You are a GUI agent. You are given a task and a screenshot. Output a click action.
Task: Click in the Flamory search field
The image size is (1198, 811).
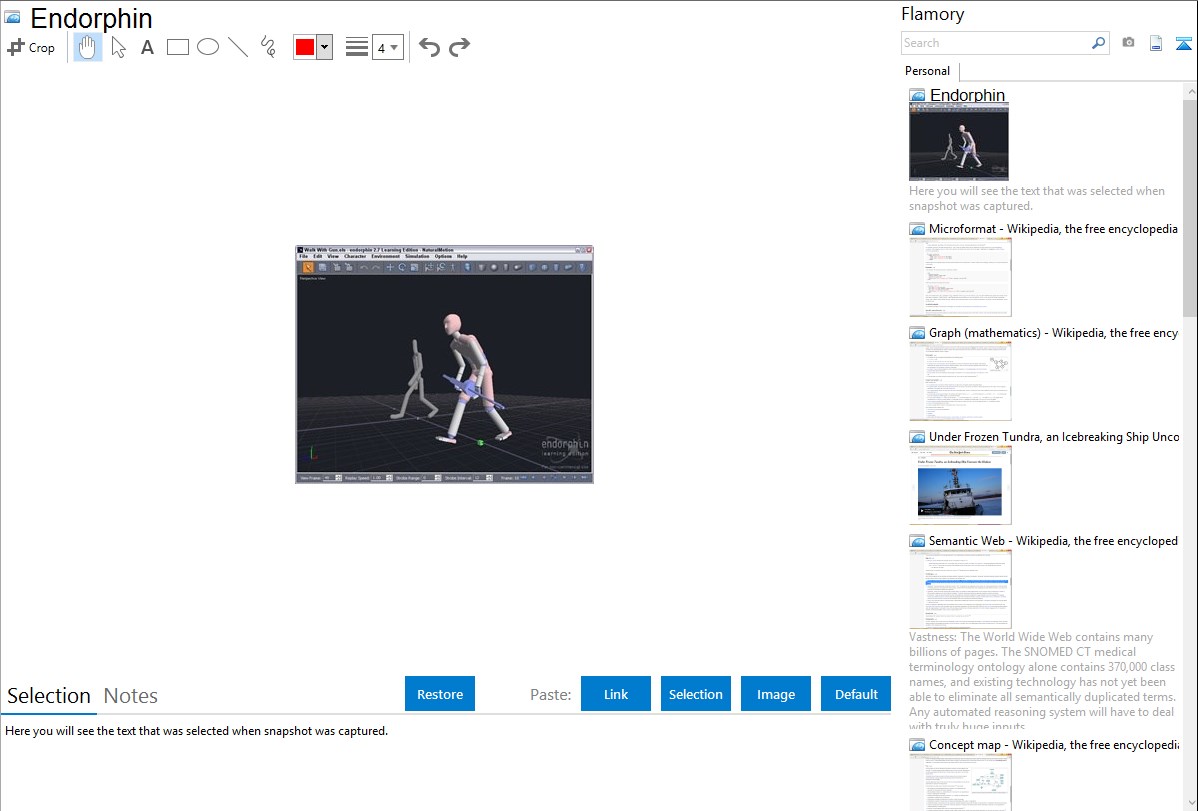click(x=995, y=43)
